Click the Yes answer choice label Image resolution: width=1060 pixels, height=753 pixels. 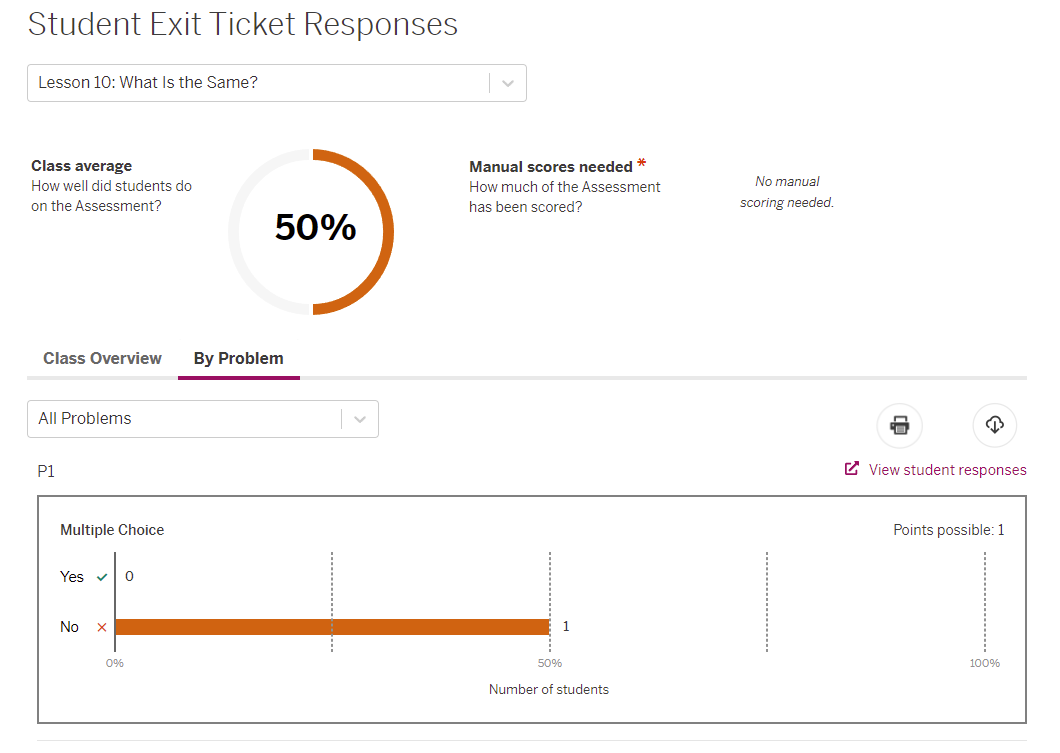tap(72, 577)
